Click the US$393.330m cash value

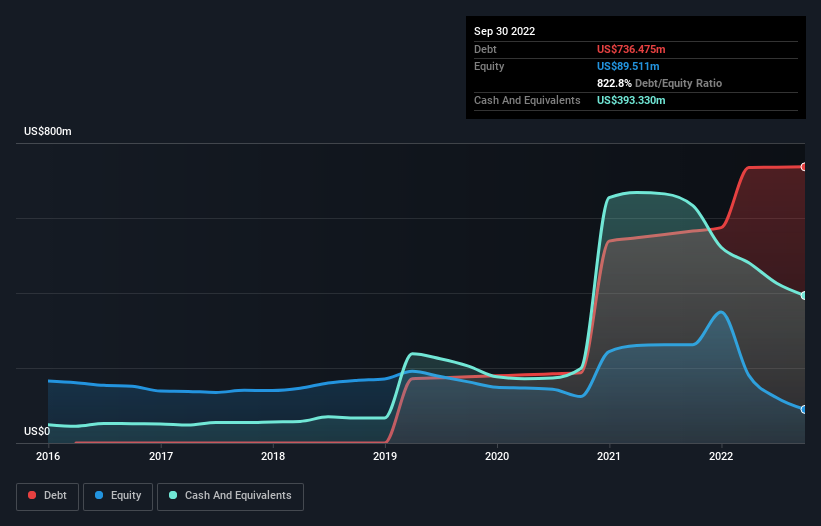point(631,100)
